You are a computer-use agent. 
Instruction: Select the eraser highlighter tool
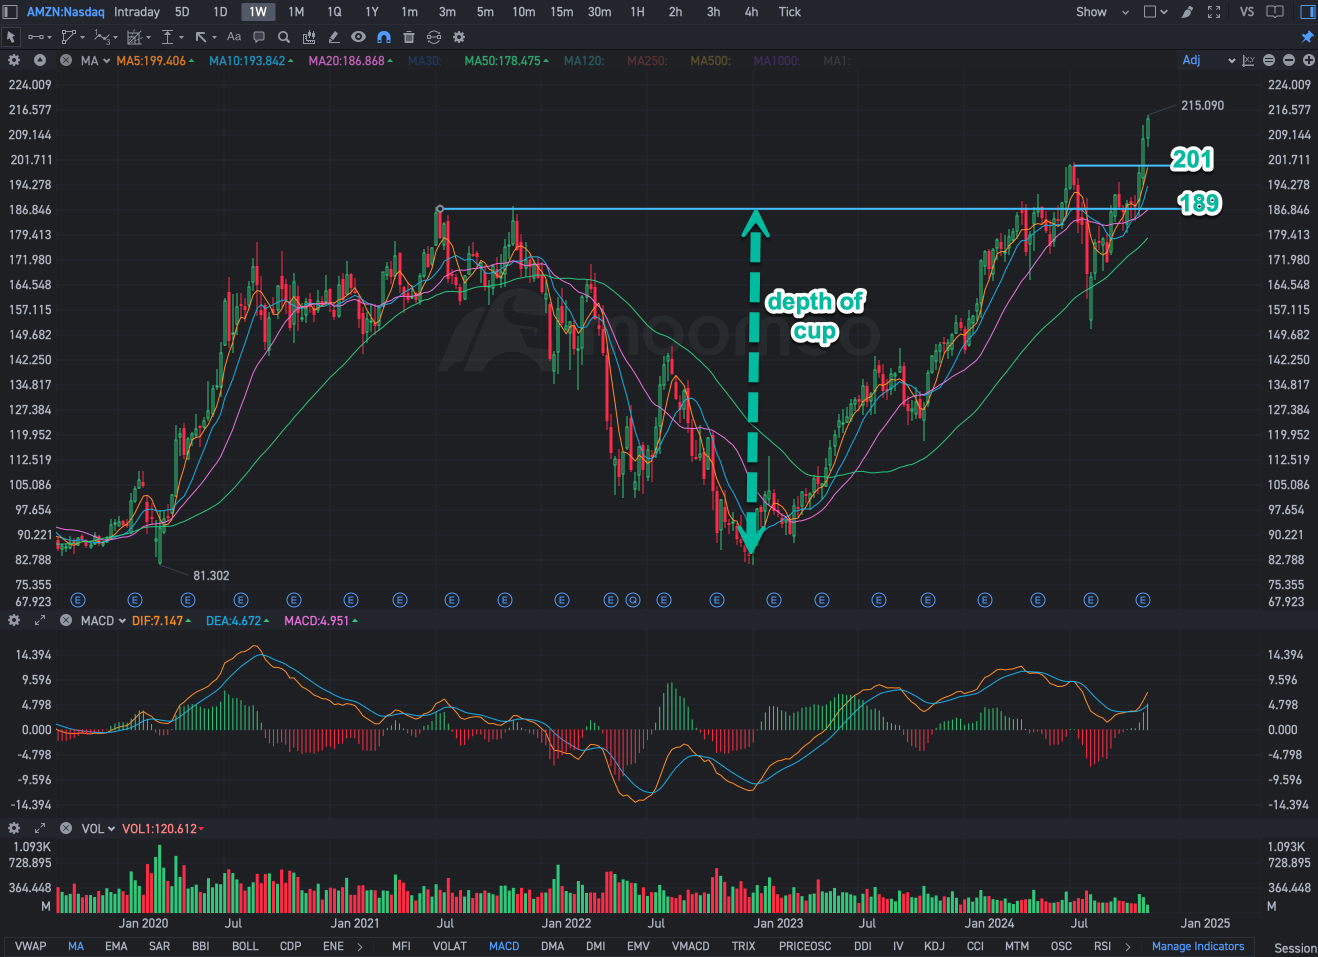pyautogui.click(x=334, y=37)
